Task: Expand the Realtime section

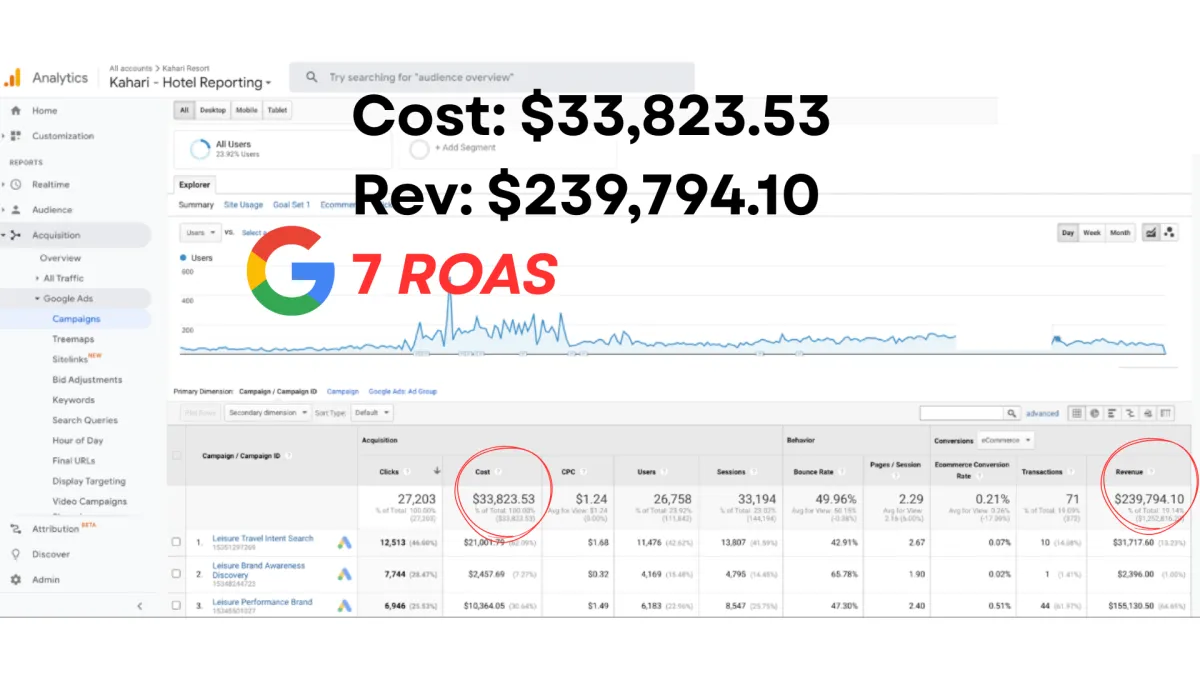Action: 4,185
